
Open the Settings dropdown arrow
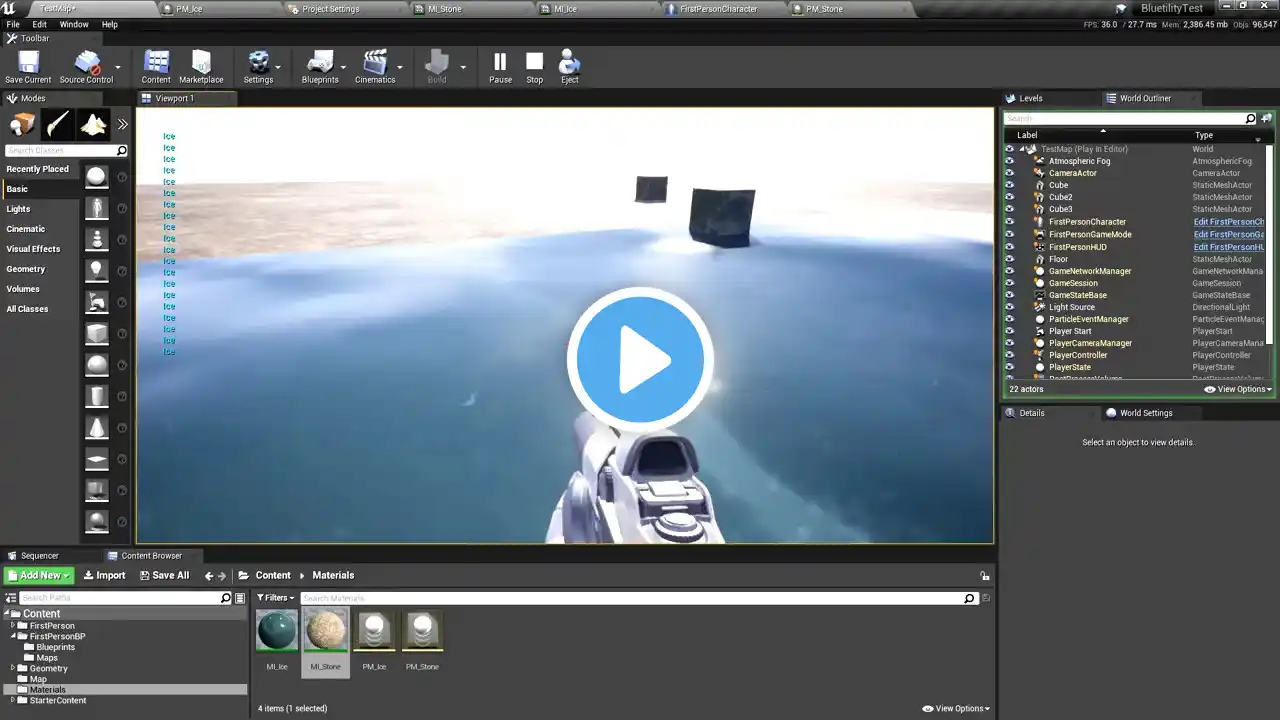(x=279, y=68)
